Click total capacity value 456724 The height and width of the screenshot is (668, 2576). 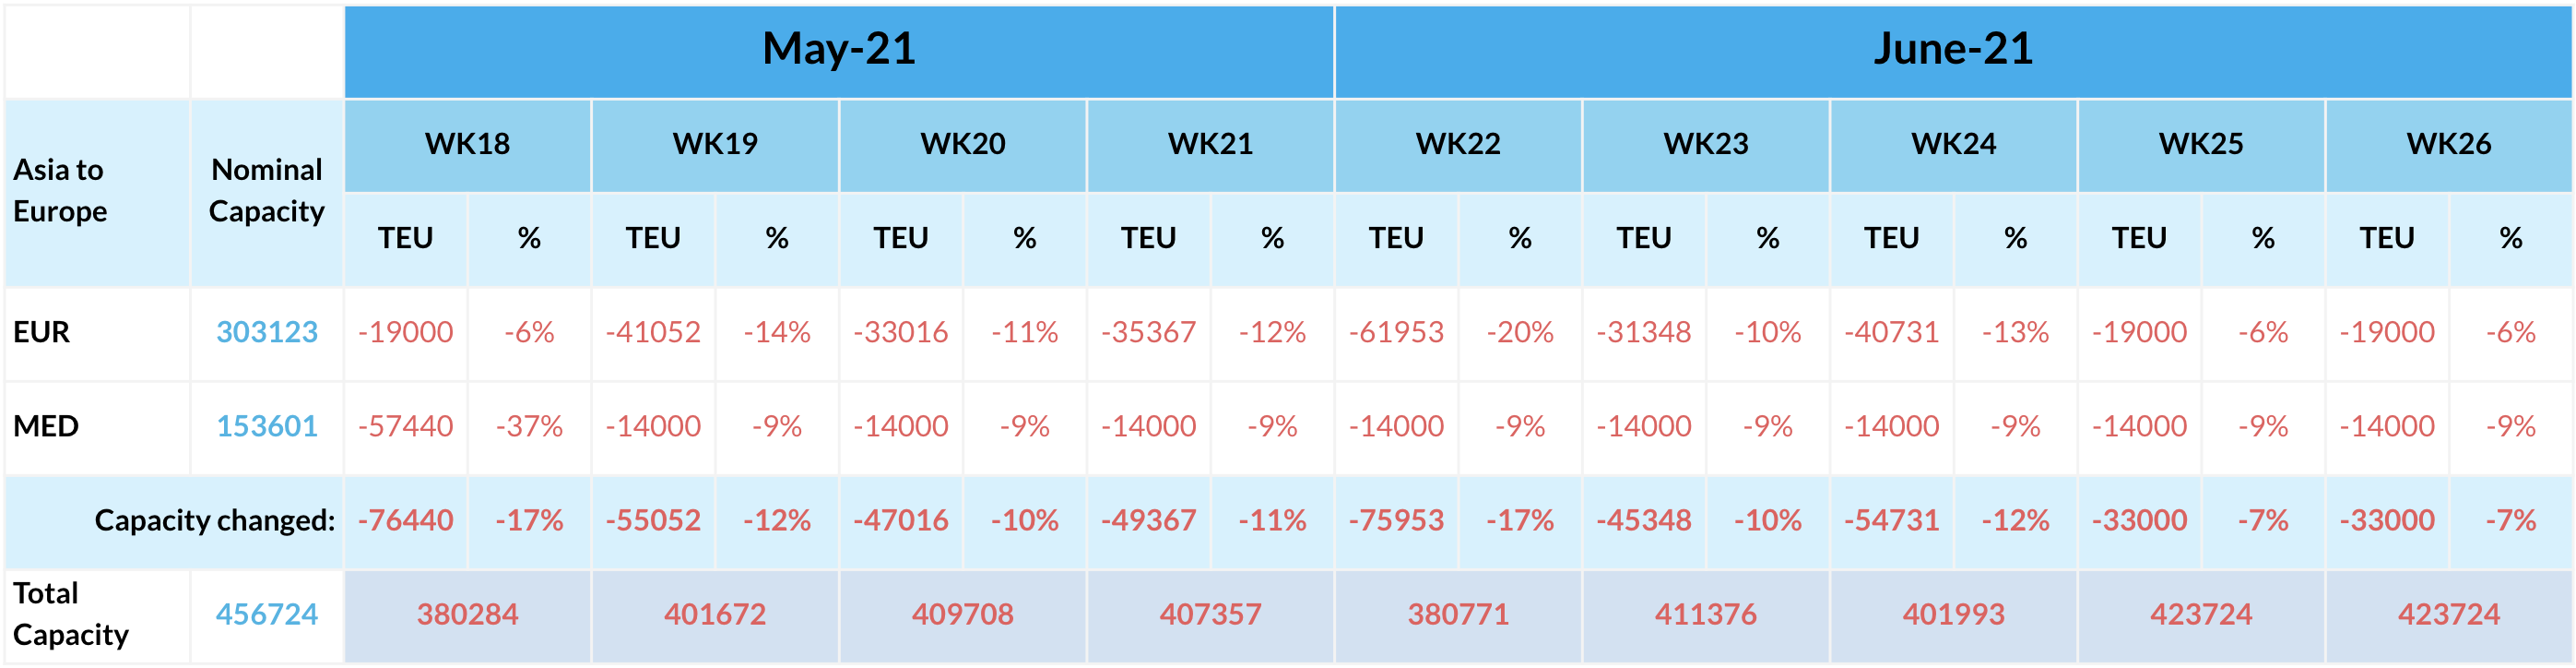pyautogui.click(x=267, y=614)
